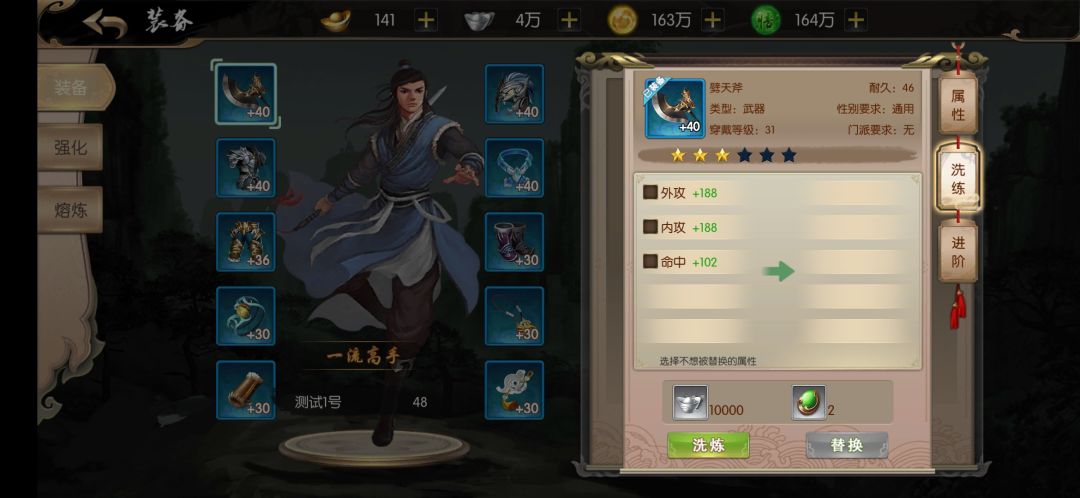This screenshot has width=1080, height=498.
Task: Add more silver with plus button
Action: click(569, 21)
